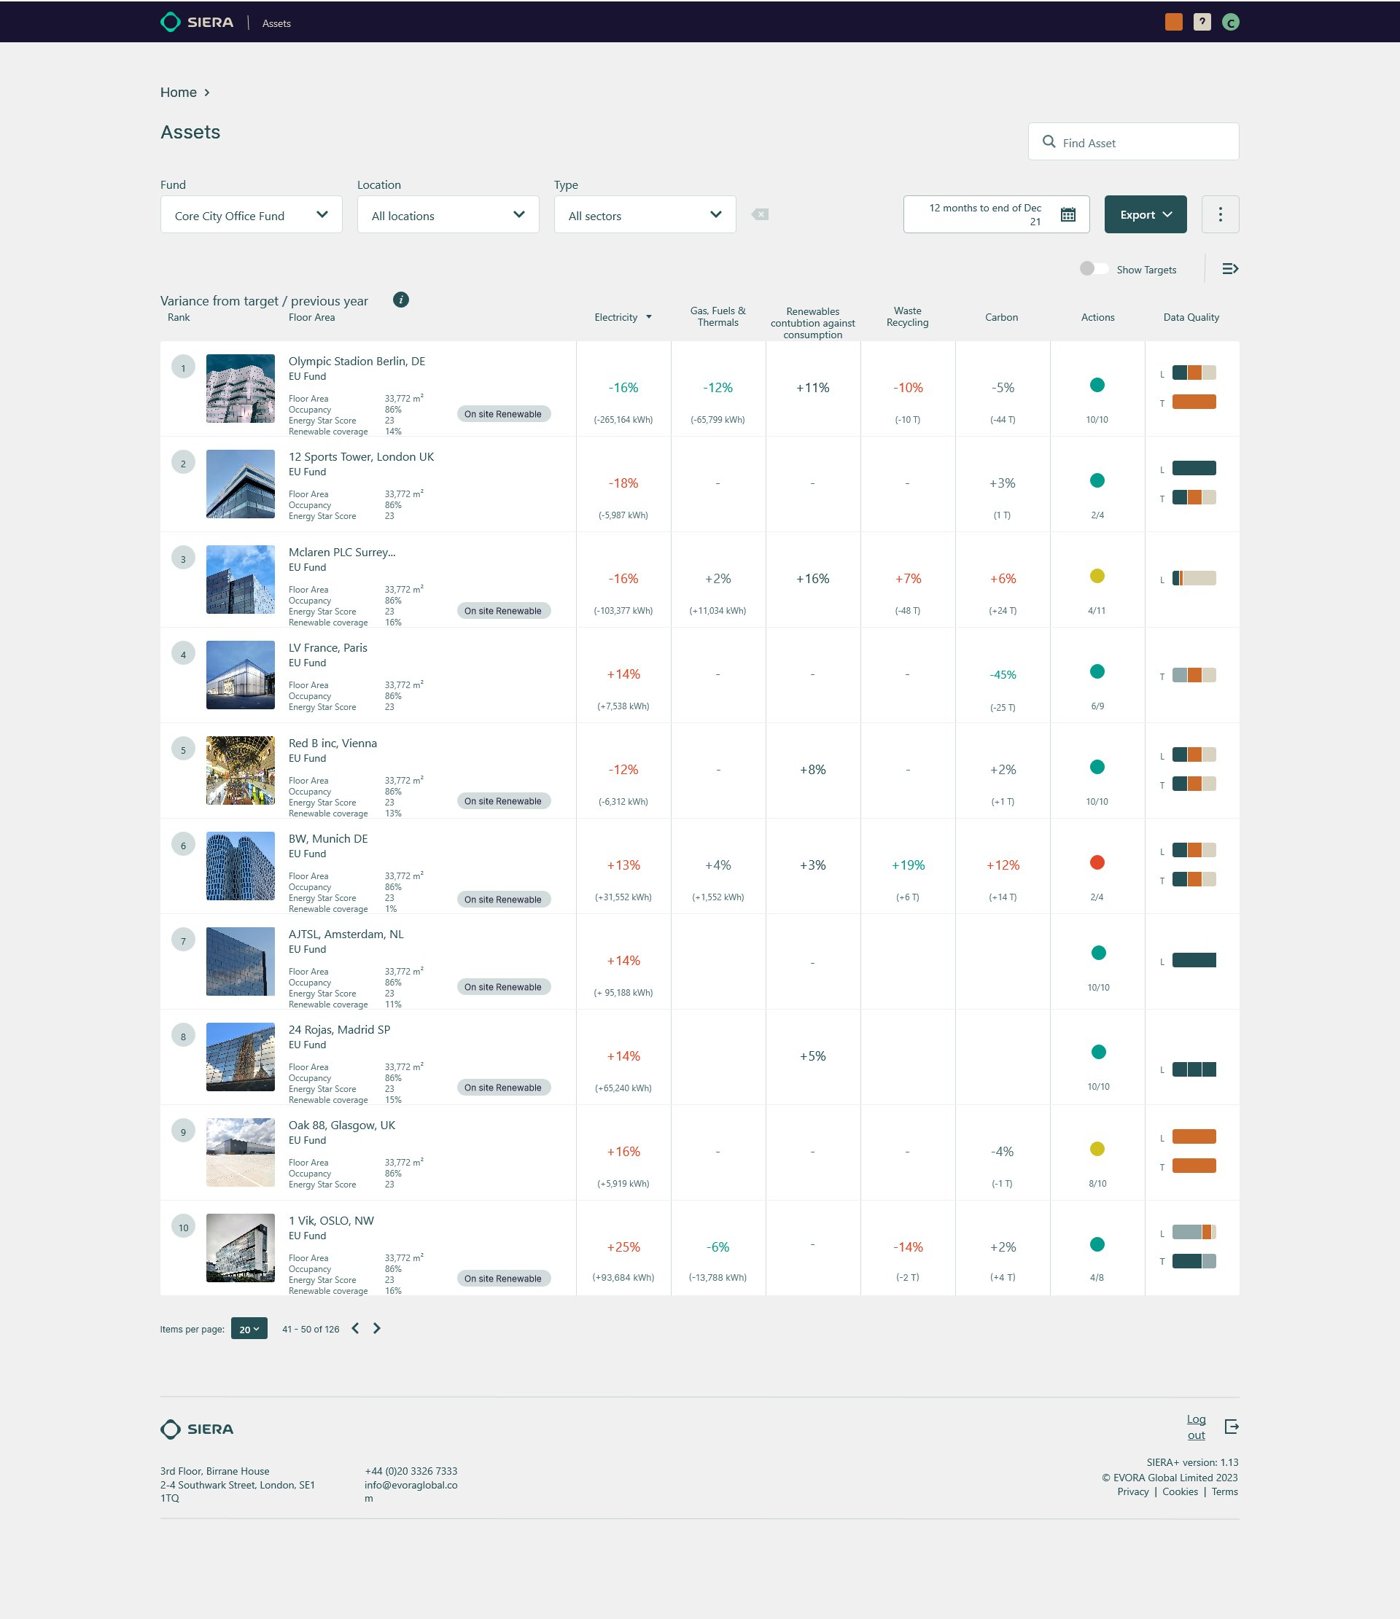Open the LV France, Paris building thumbnail
Screen dimensions: 1400x1619
coord(240,675)
